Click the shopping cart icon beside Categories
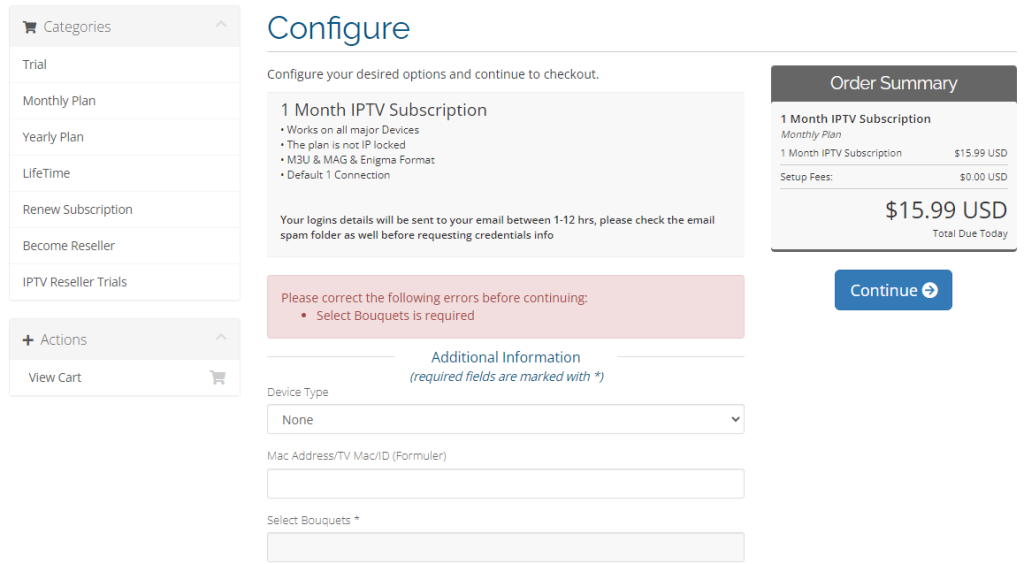Screen dimensions: 1024x564 coord(29,27)
